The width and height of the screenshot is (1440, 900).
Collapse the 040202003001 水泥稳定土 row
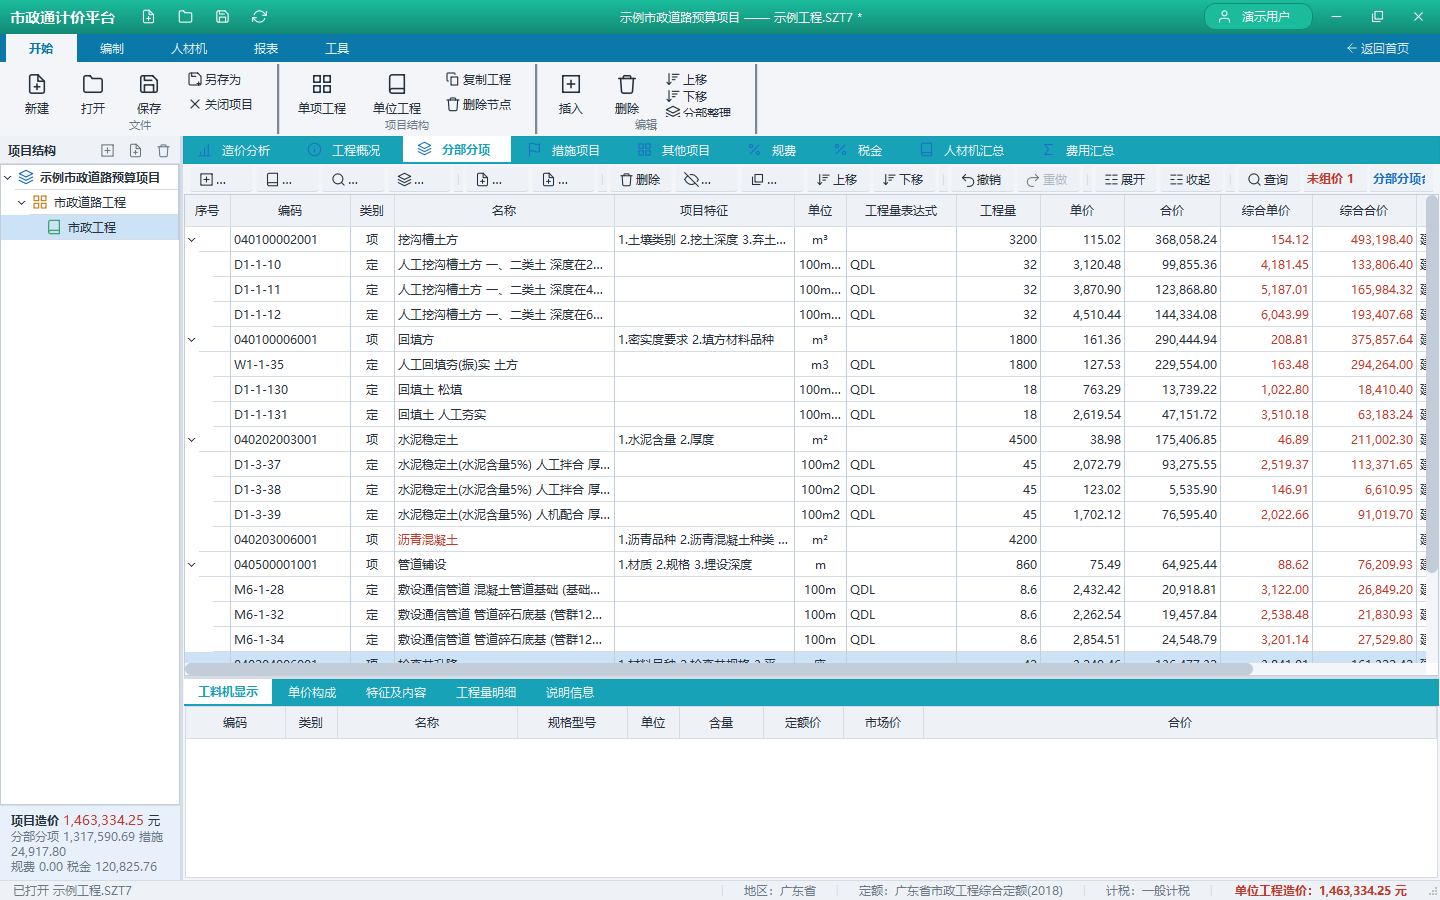192,440
